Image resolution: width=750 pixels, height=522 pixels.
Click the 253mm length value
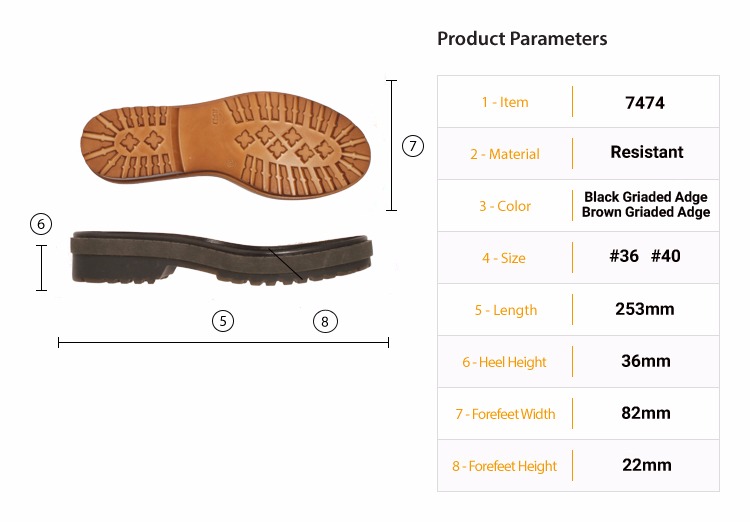tap(645, 309)
